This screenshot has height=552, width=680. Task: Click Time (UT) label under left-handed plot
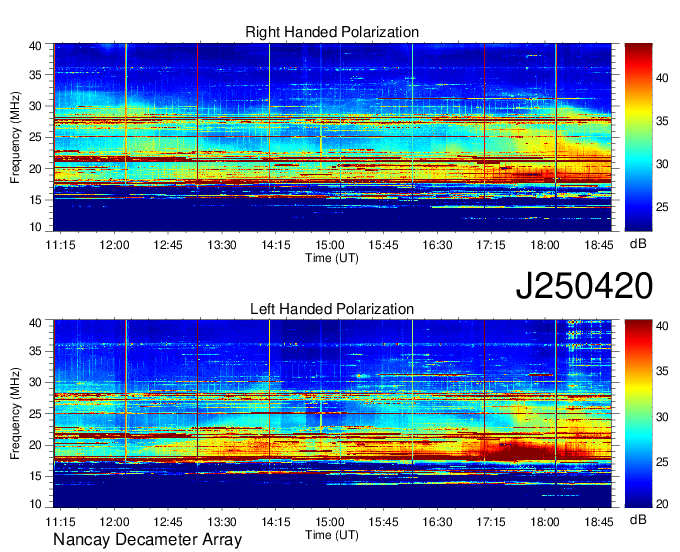coord(332,535)
